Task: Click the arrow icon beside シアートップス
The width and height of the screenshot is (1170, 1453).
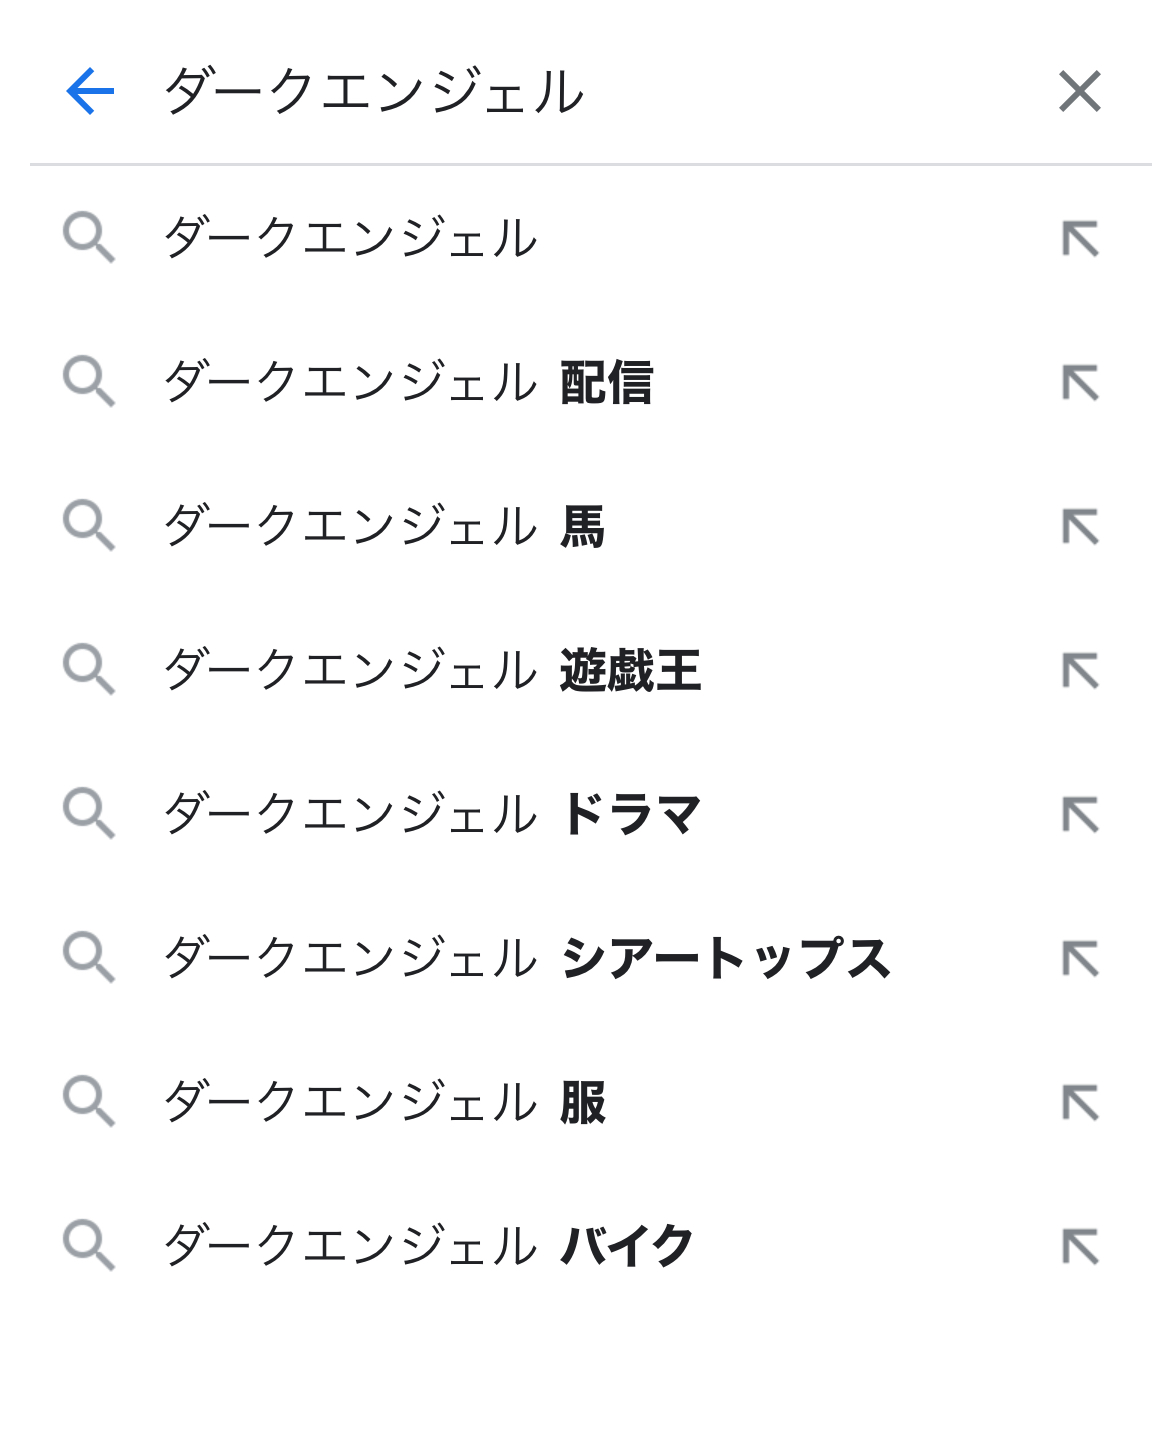Action: [x=1080, y=959]
